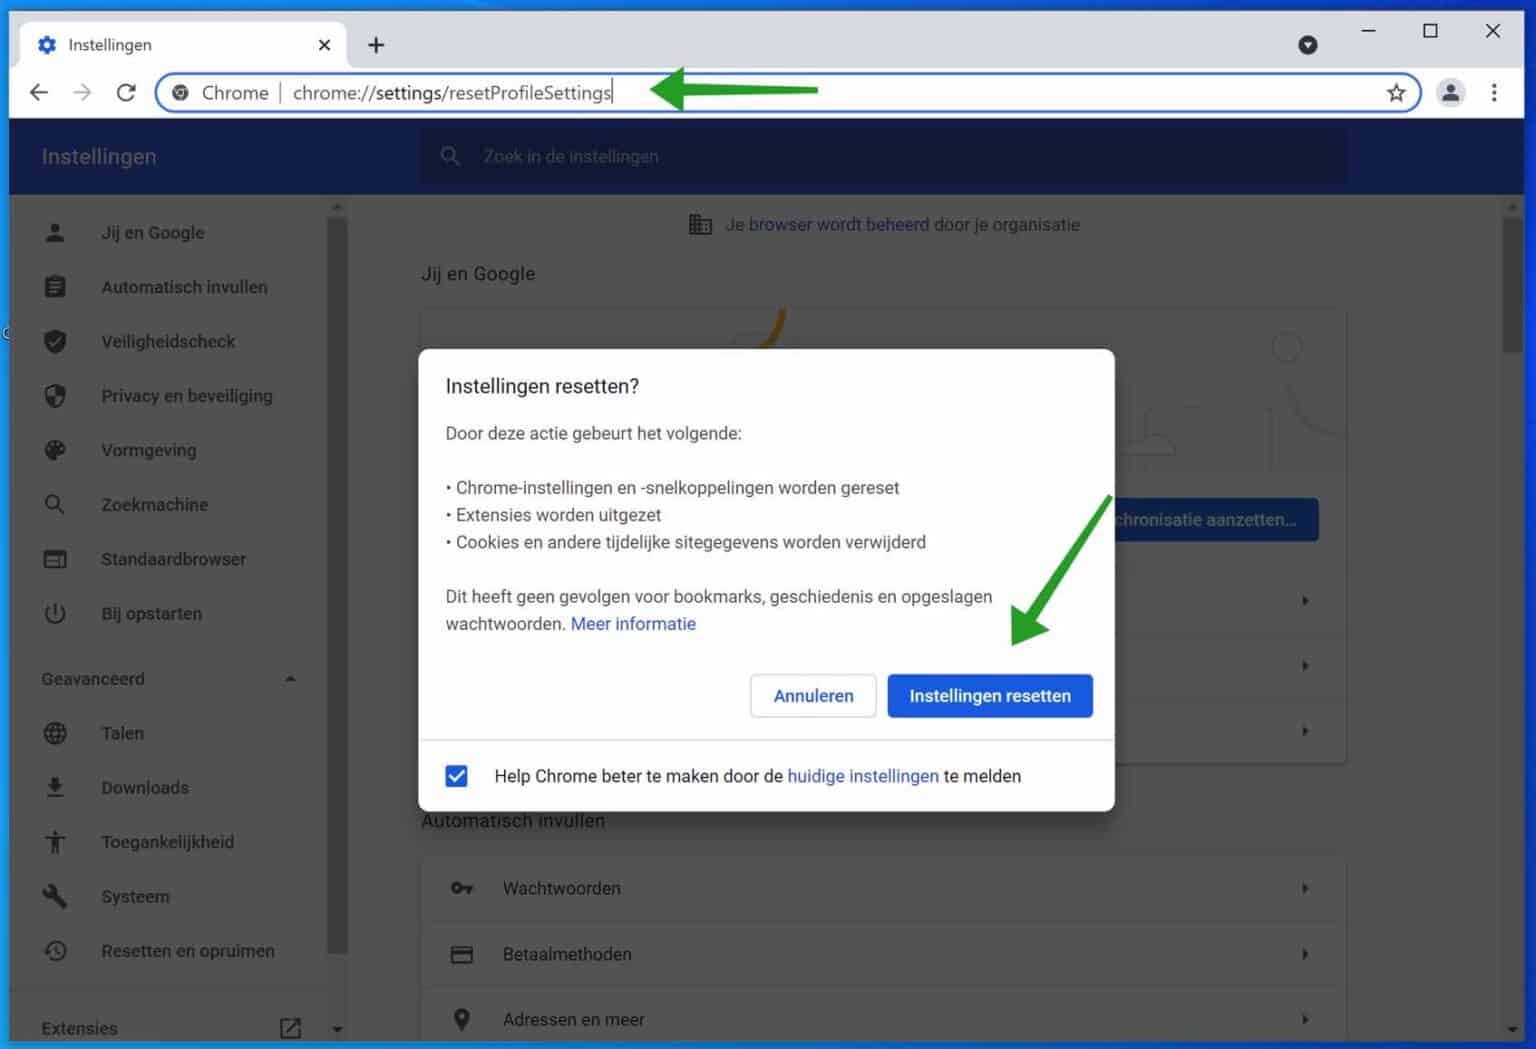
Task: Click the Jij en Google person icon
Action: click(55, 233)
